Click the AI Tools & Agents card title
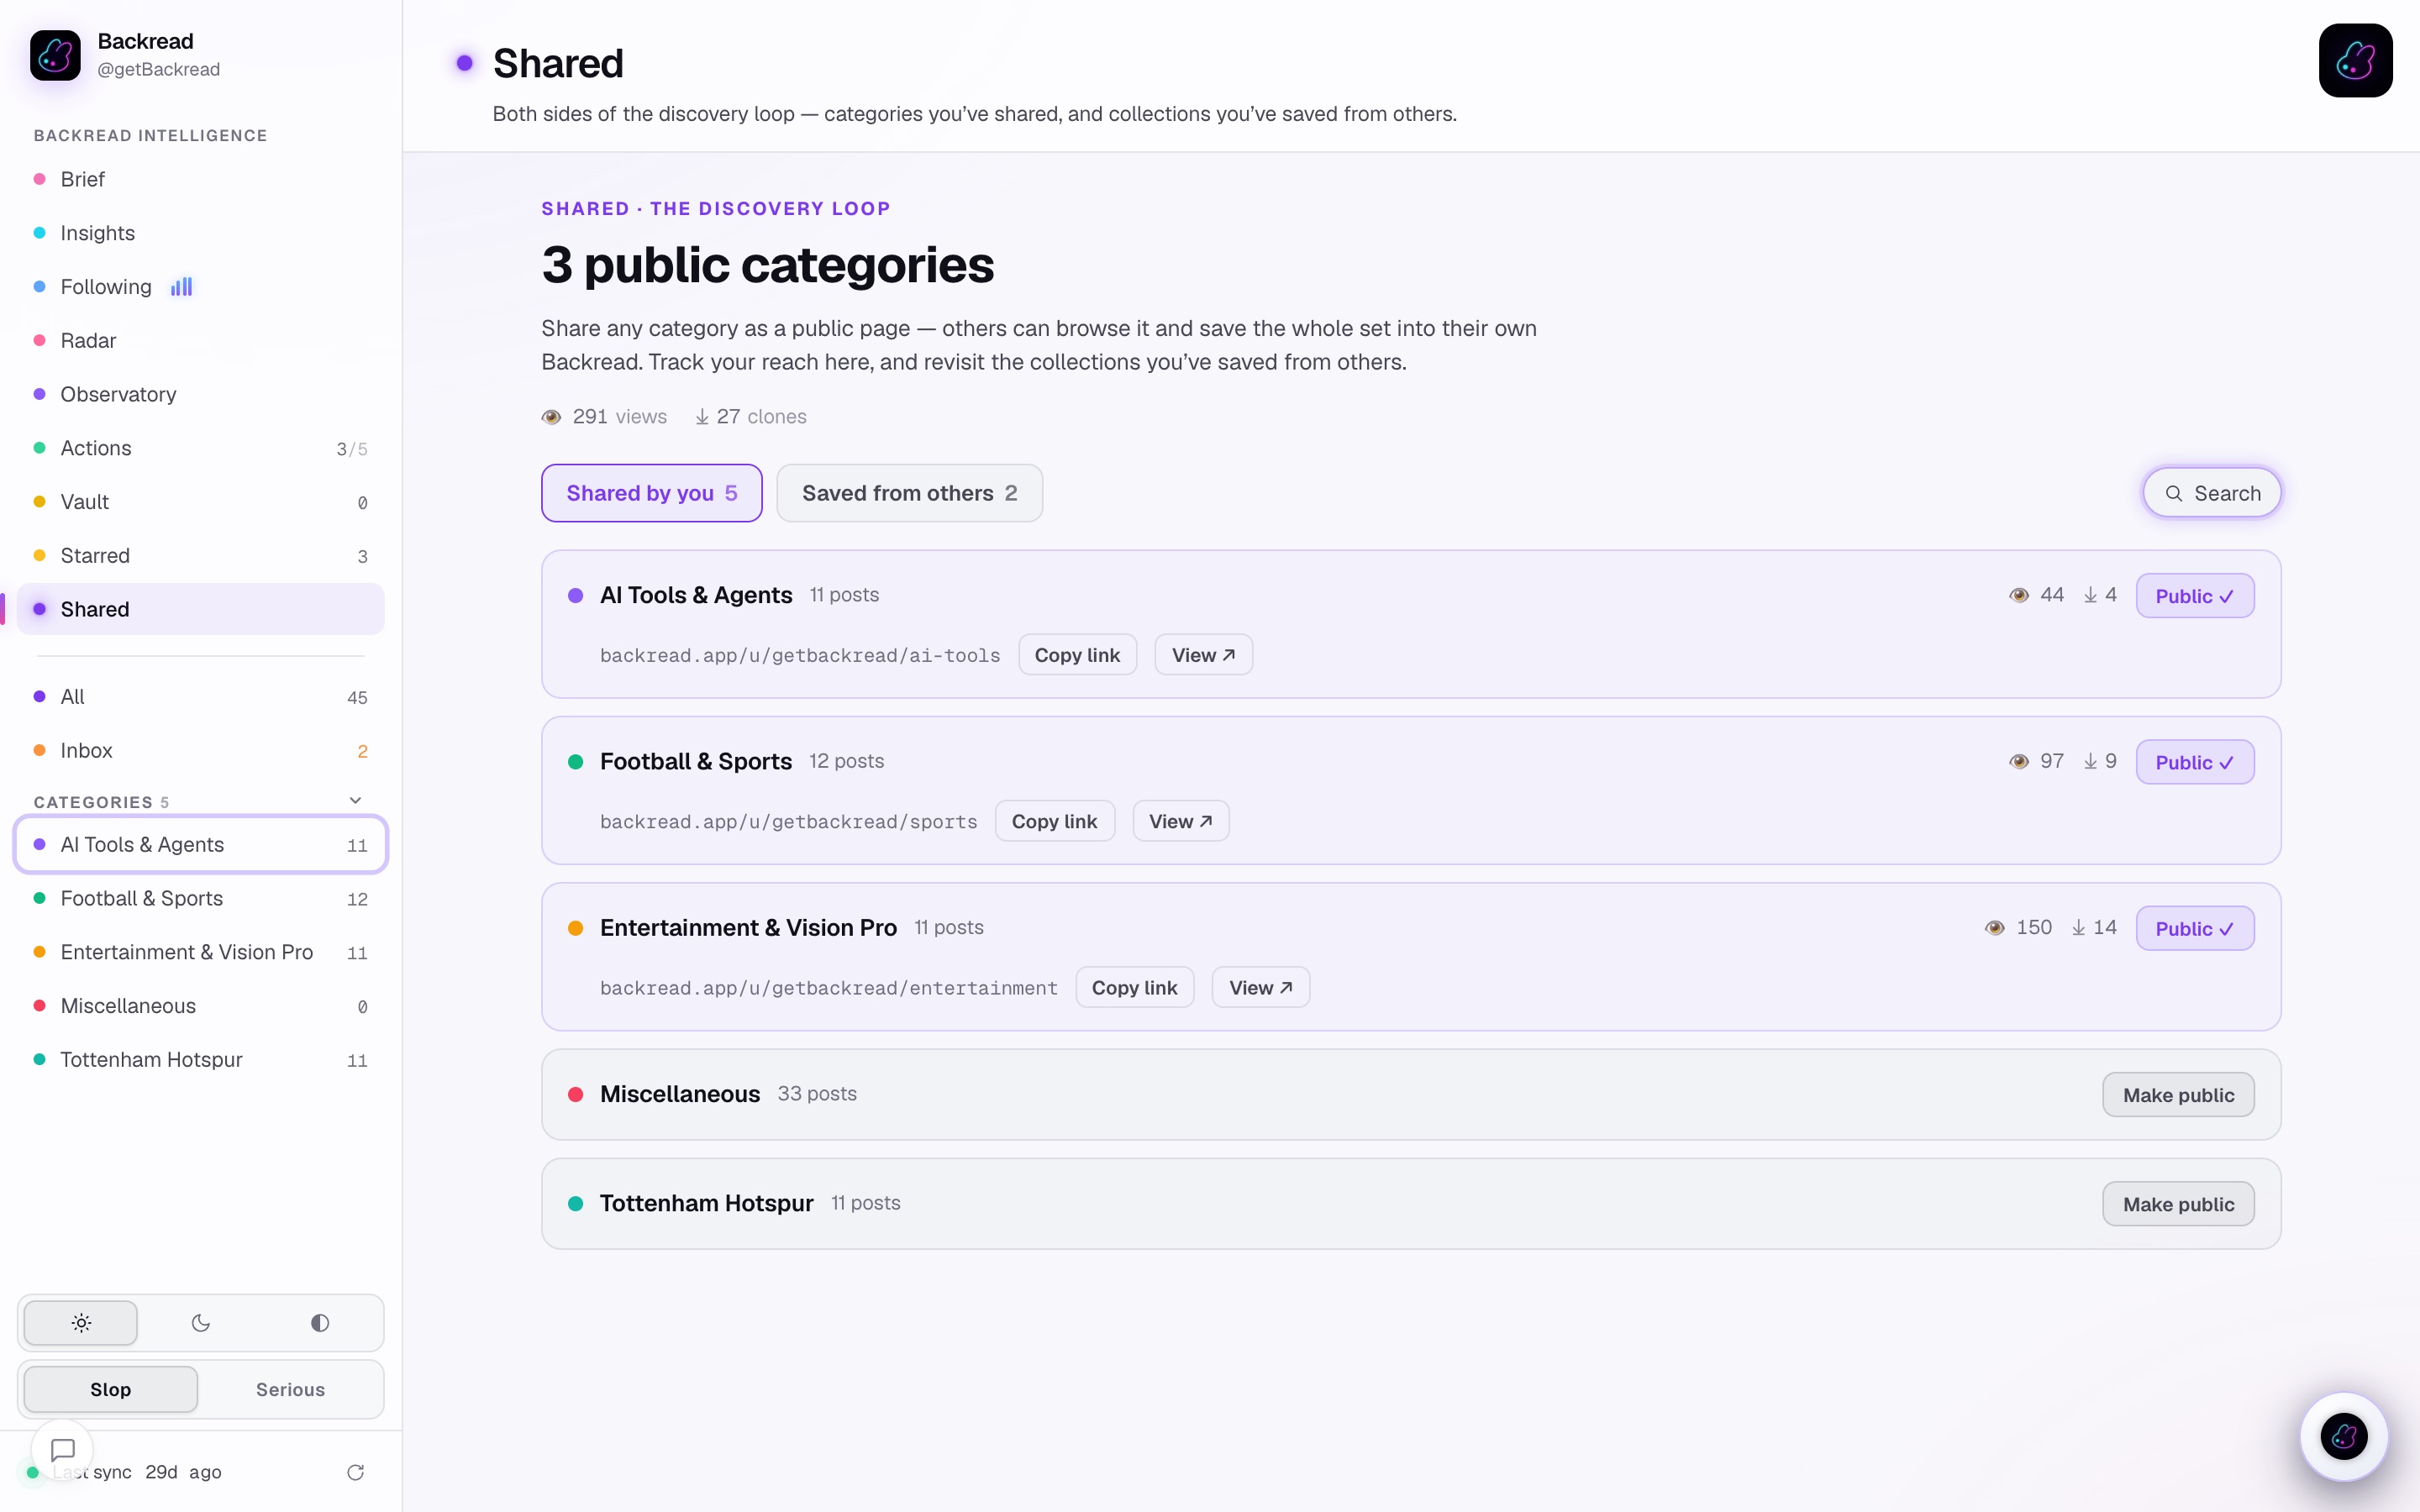 pyautogui.click(x=696, y=595)
